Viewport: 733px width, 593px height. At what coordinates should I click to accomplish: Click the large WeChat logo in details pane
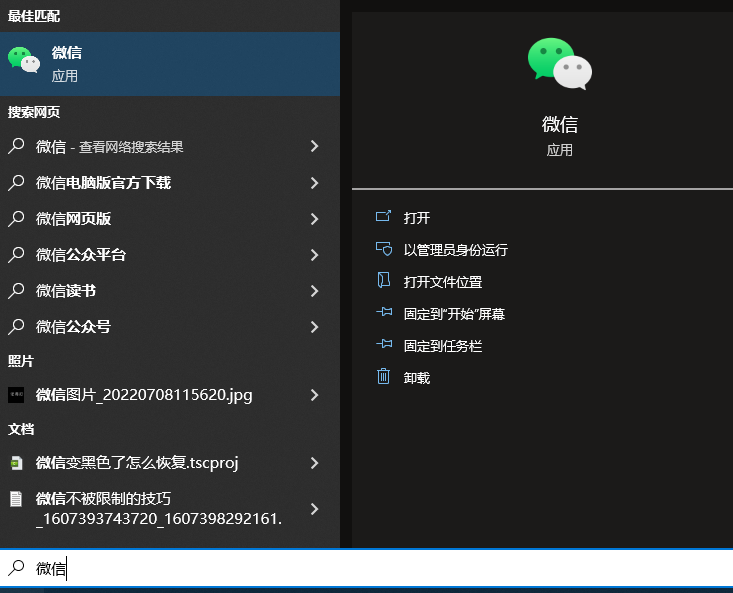point(559,64)
